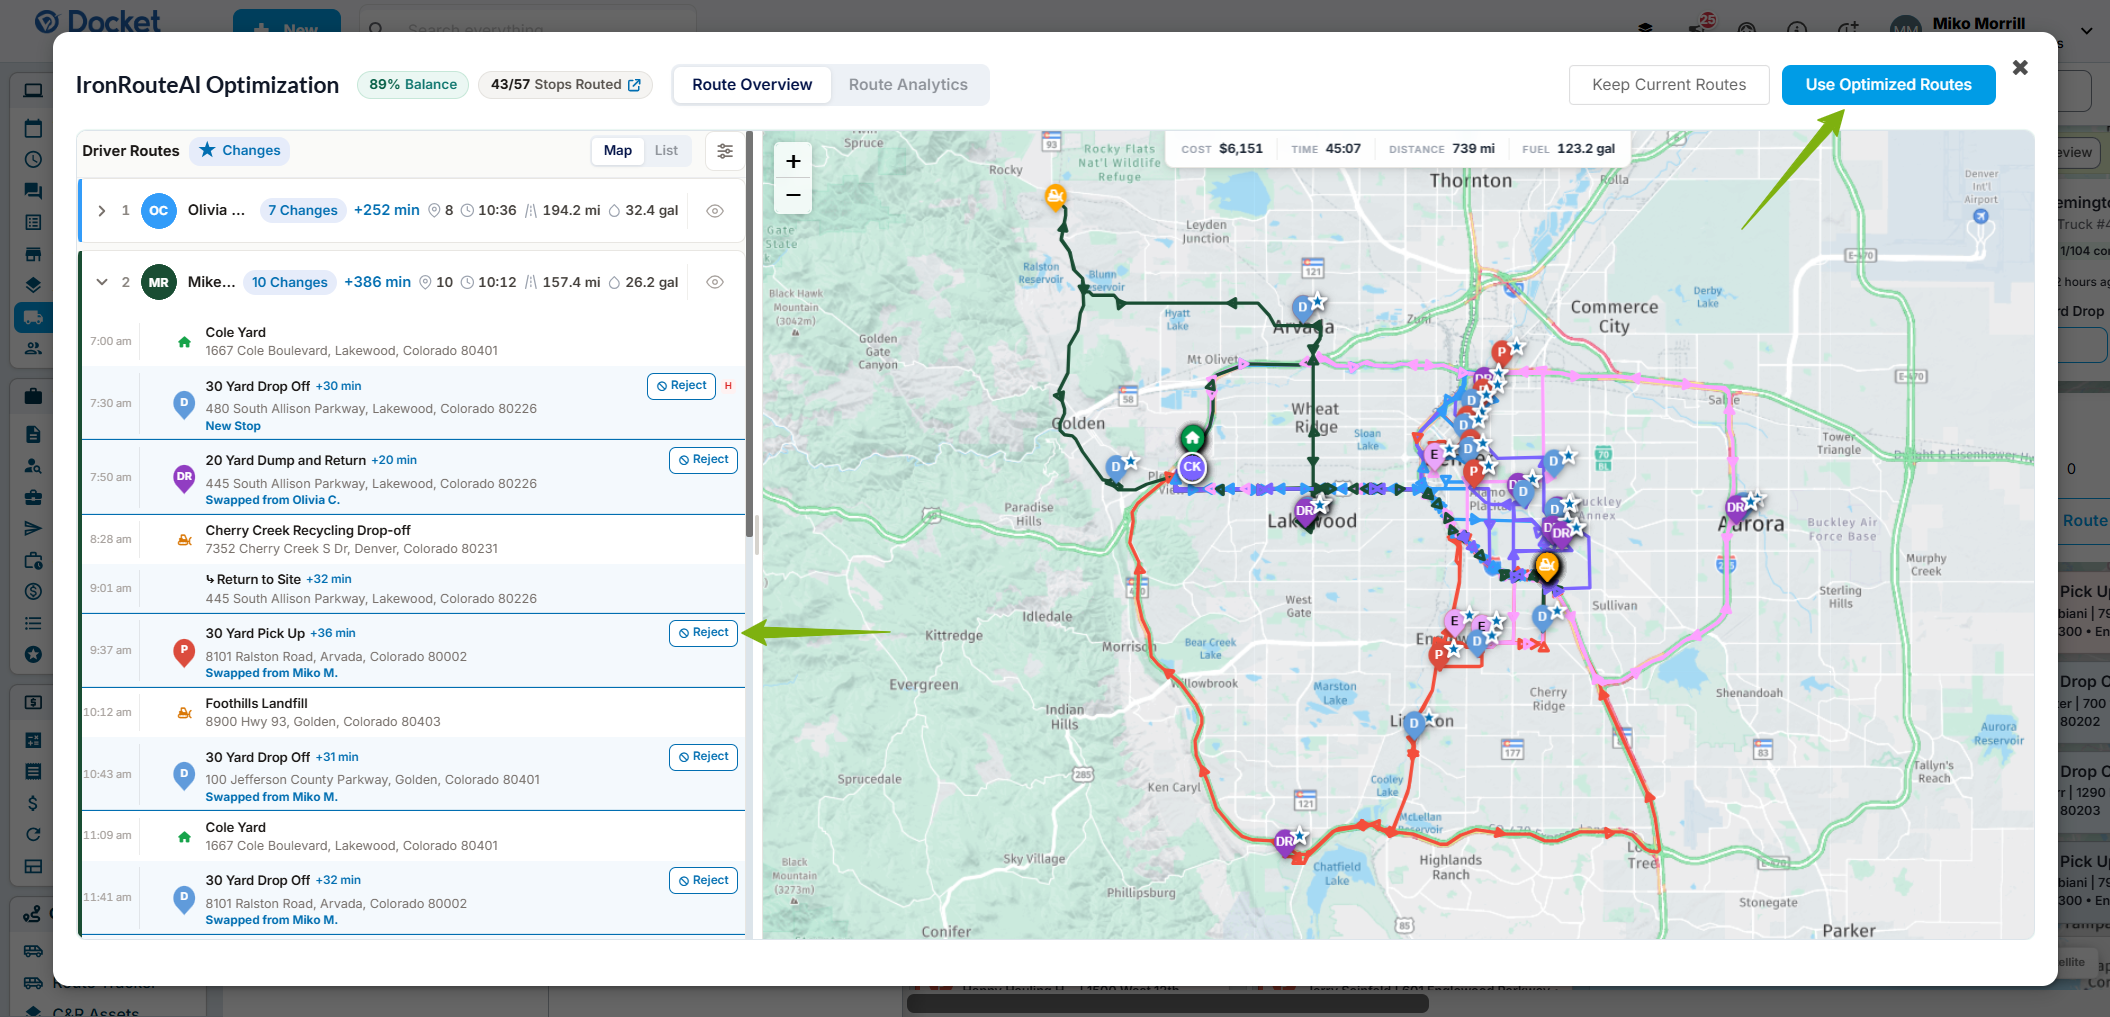Select the Aurora DR marker on map

tap(1737, 508)
